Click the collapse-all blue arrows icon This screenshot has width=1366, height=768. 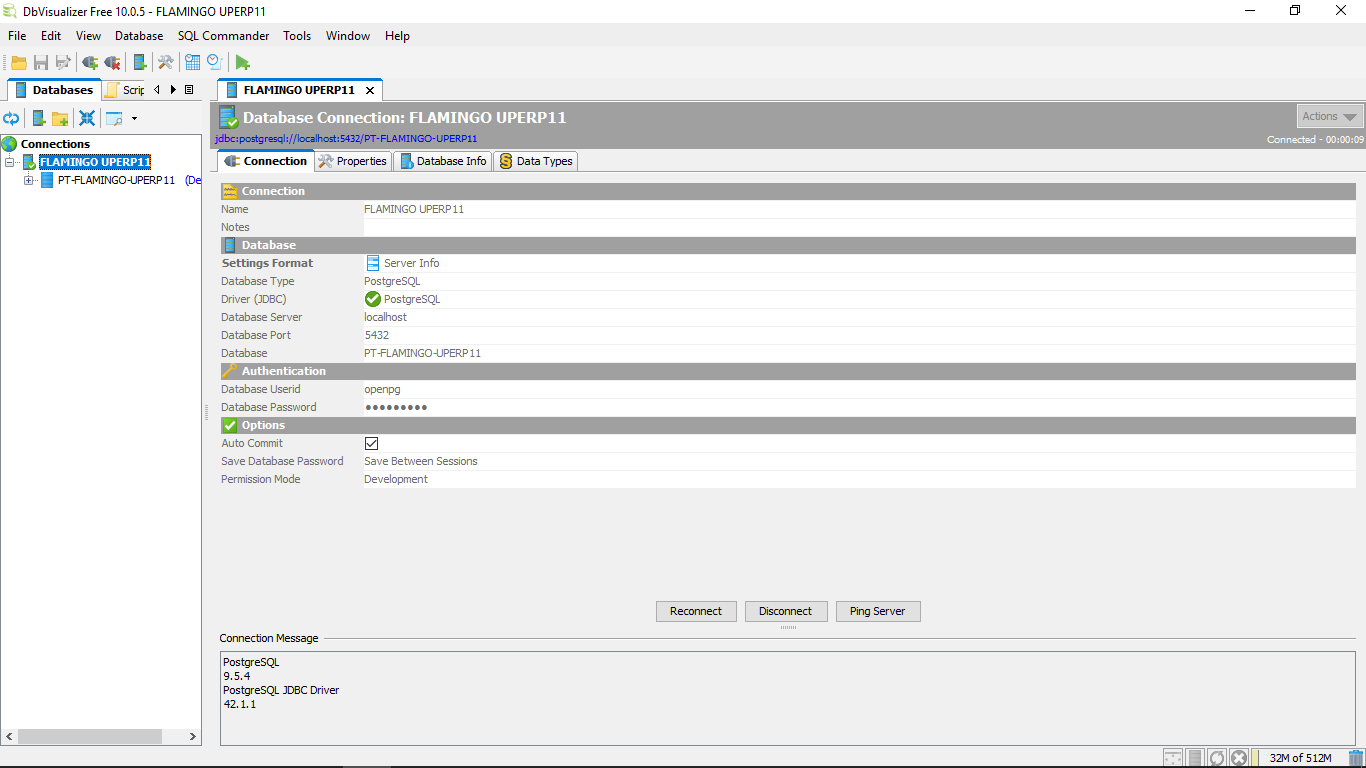coord(87,118)
